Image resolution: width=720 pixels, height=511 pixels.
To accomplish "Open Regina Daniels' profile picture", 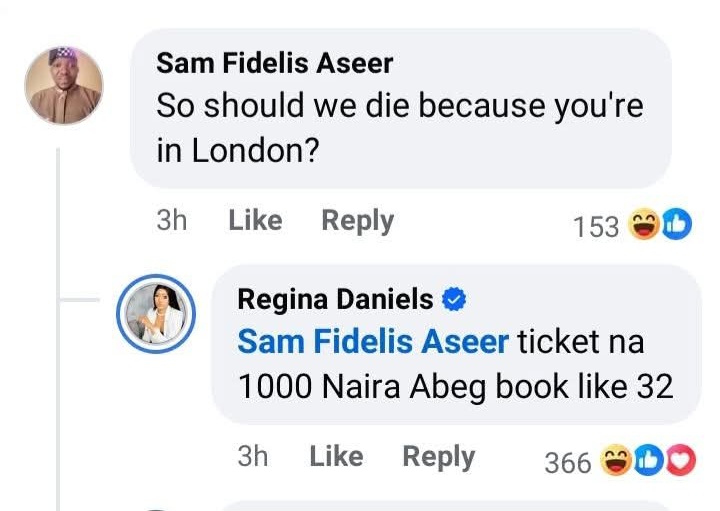I will [x=156, y=313].
